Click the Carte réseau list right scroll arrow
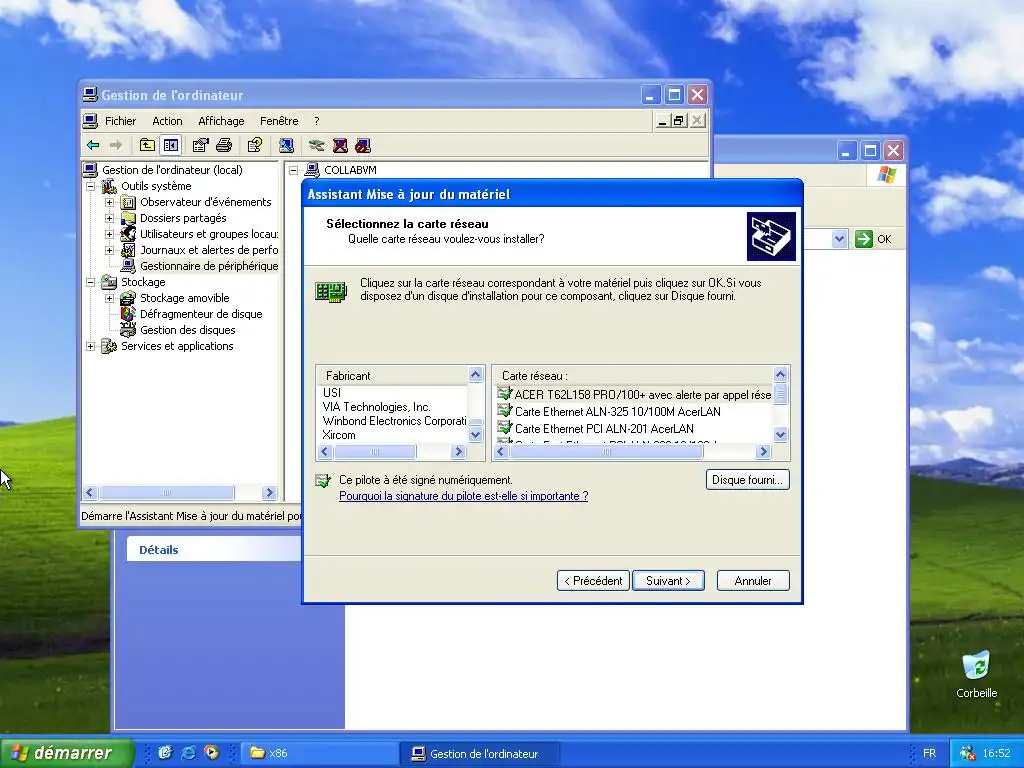Screen dimensions: 1024x768 pyautogui.click(x=763, y=451)
